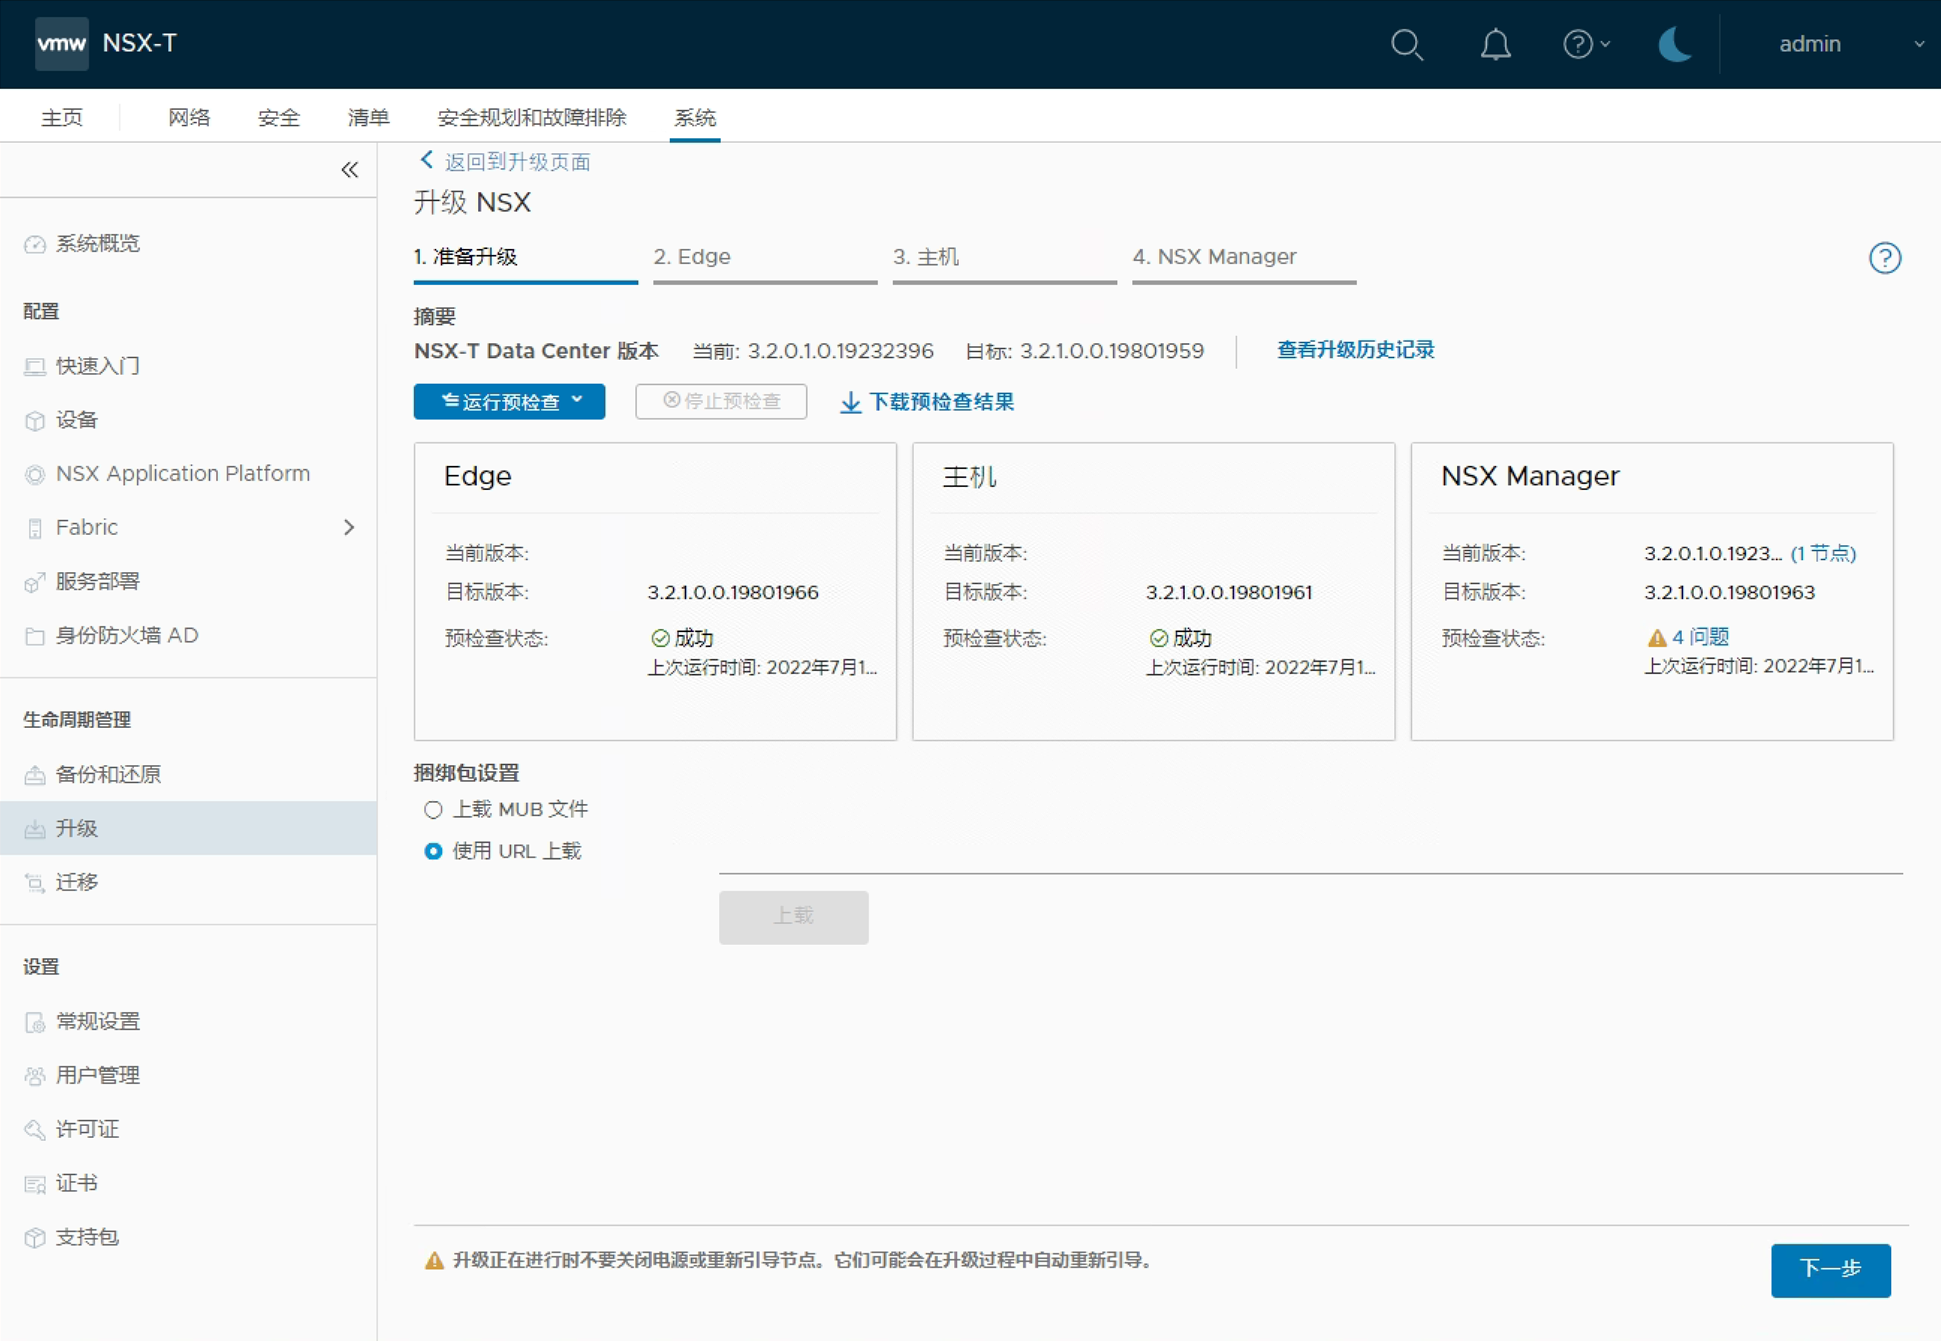Select the 上载 MUB 文件 radio option
This screenshot has width=1941, height=1341.
433,809
